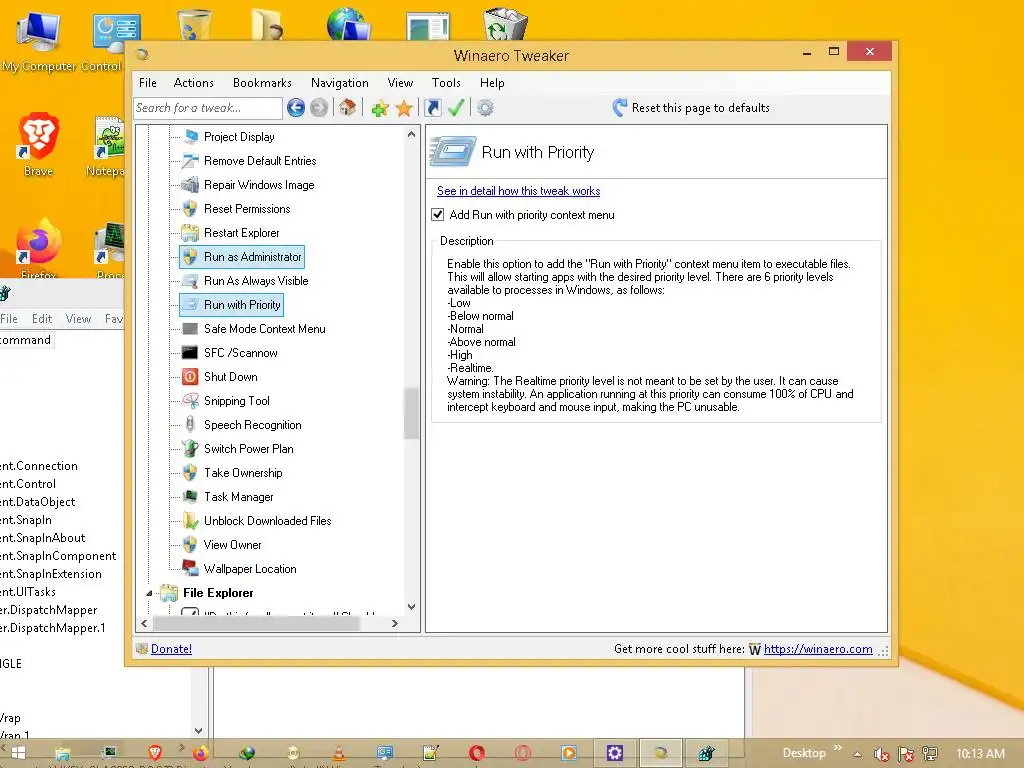Image resolution: width=1024 pixels, height=768 pixels.
Task: Select Project Display tree item
Action: pyautogui.click(x=239, y=136)
